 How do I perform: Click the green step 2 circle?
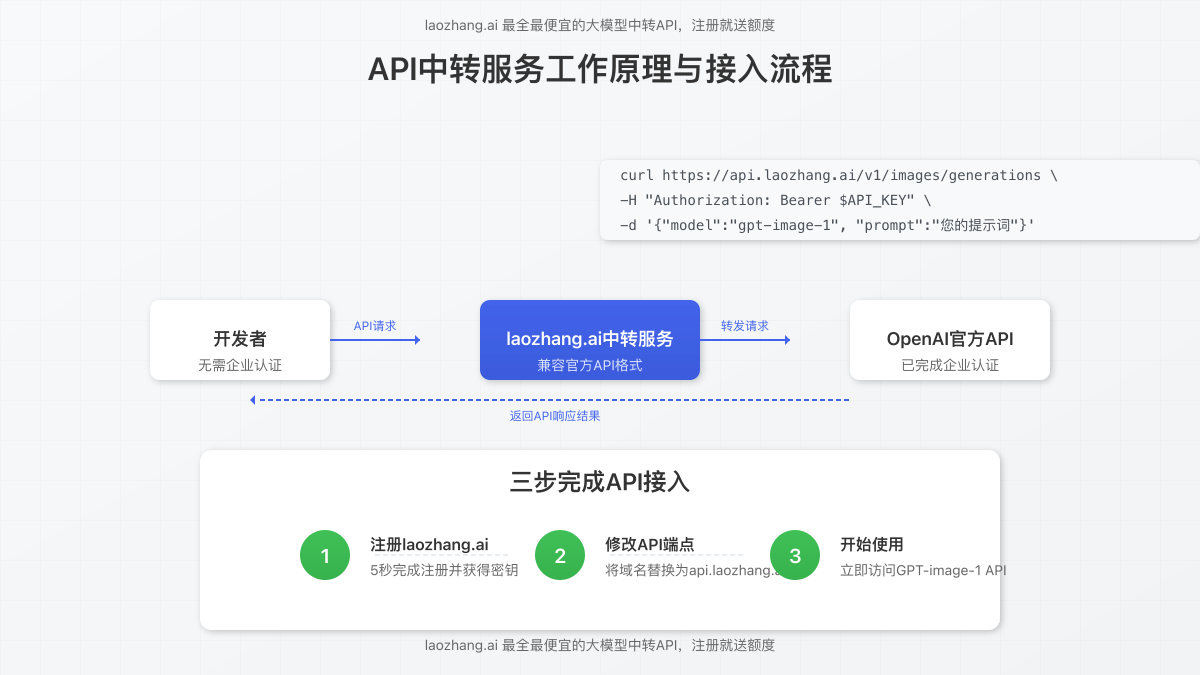560,555
